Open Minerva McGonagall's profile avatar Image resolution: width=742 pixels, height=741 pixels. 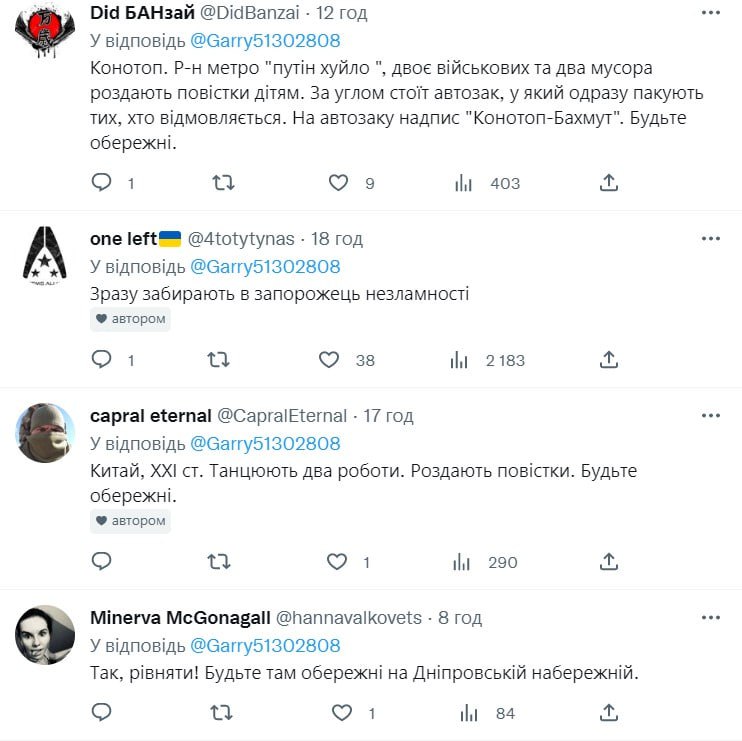[x=45, y=635]
